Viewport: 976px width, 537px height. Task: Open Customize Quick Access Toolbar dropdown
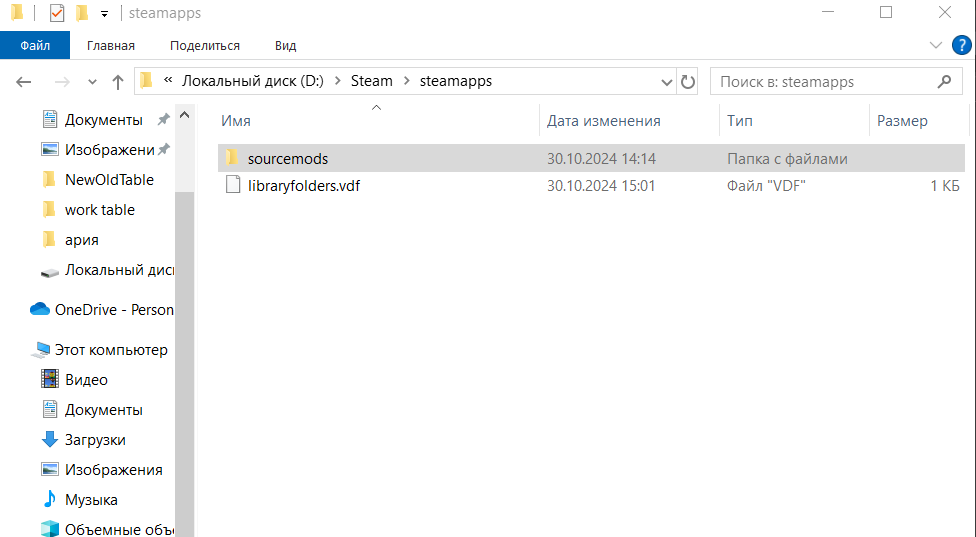[x=105, y=14]
